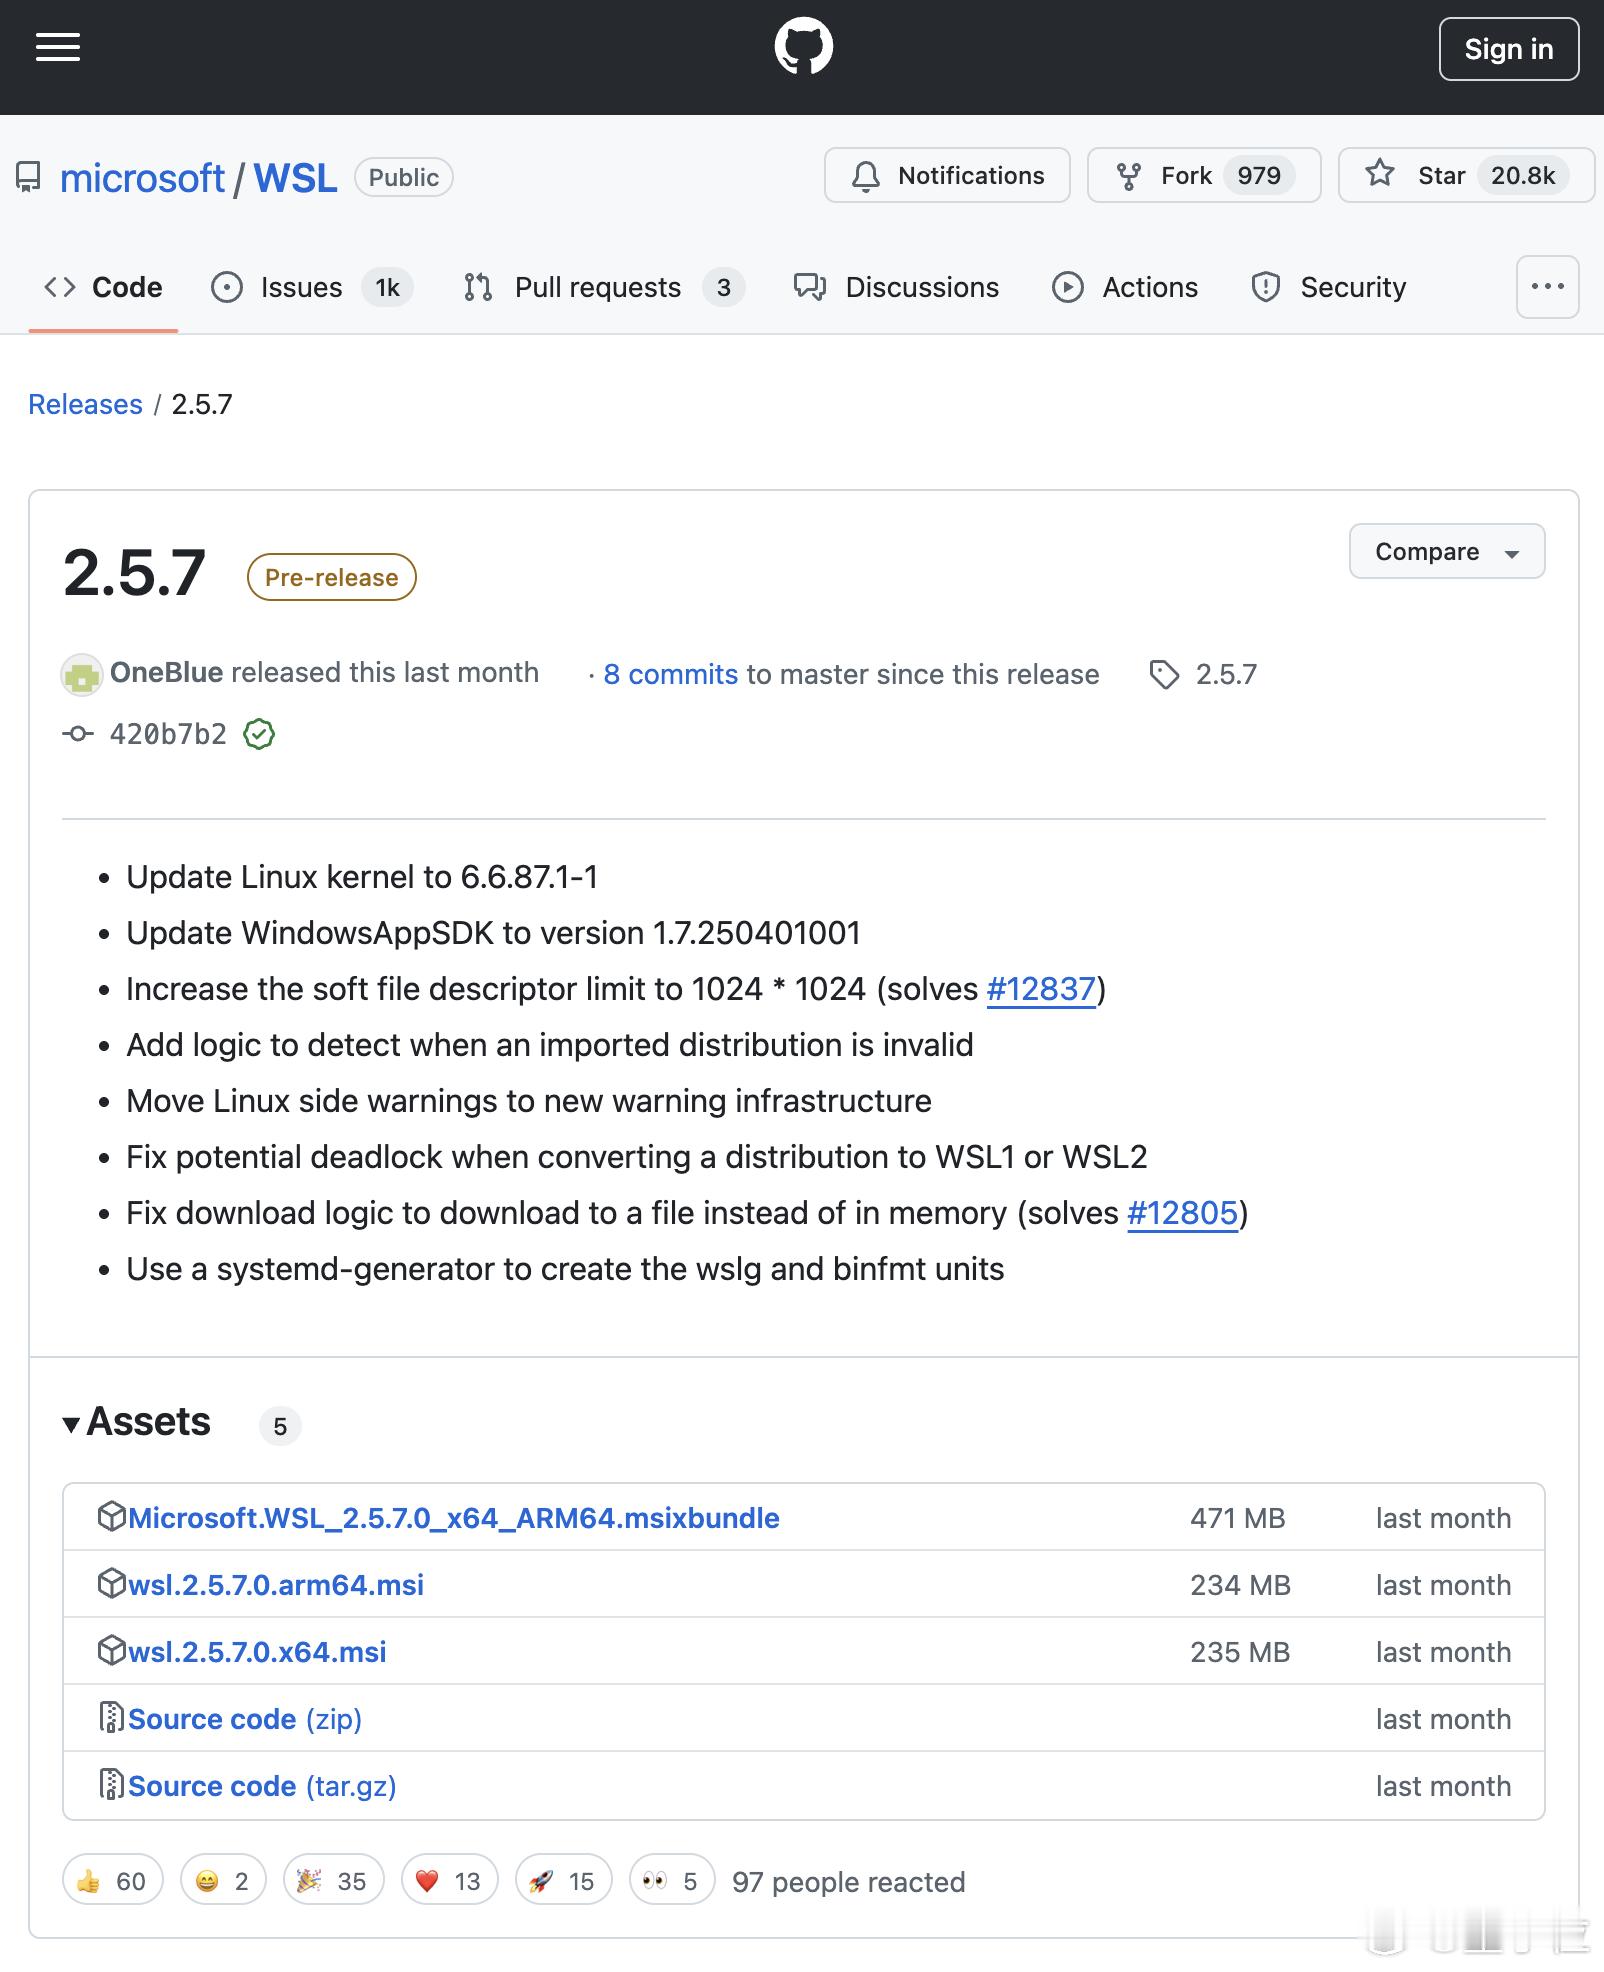
Task: Open the Discussions tab
Action: click(x=896, y=288)
